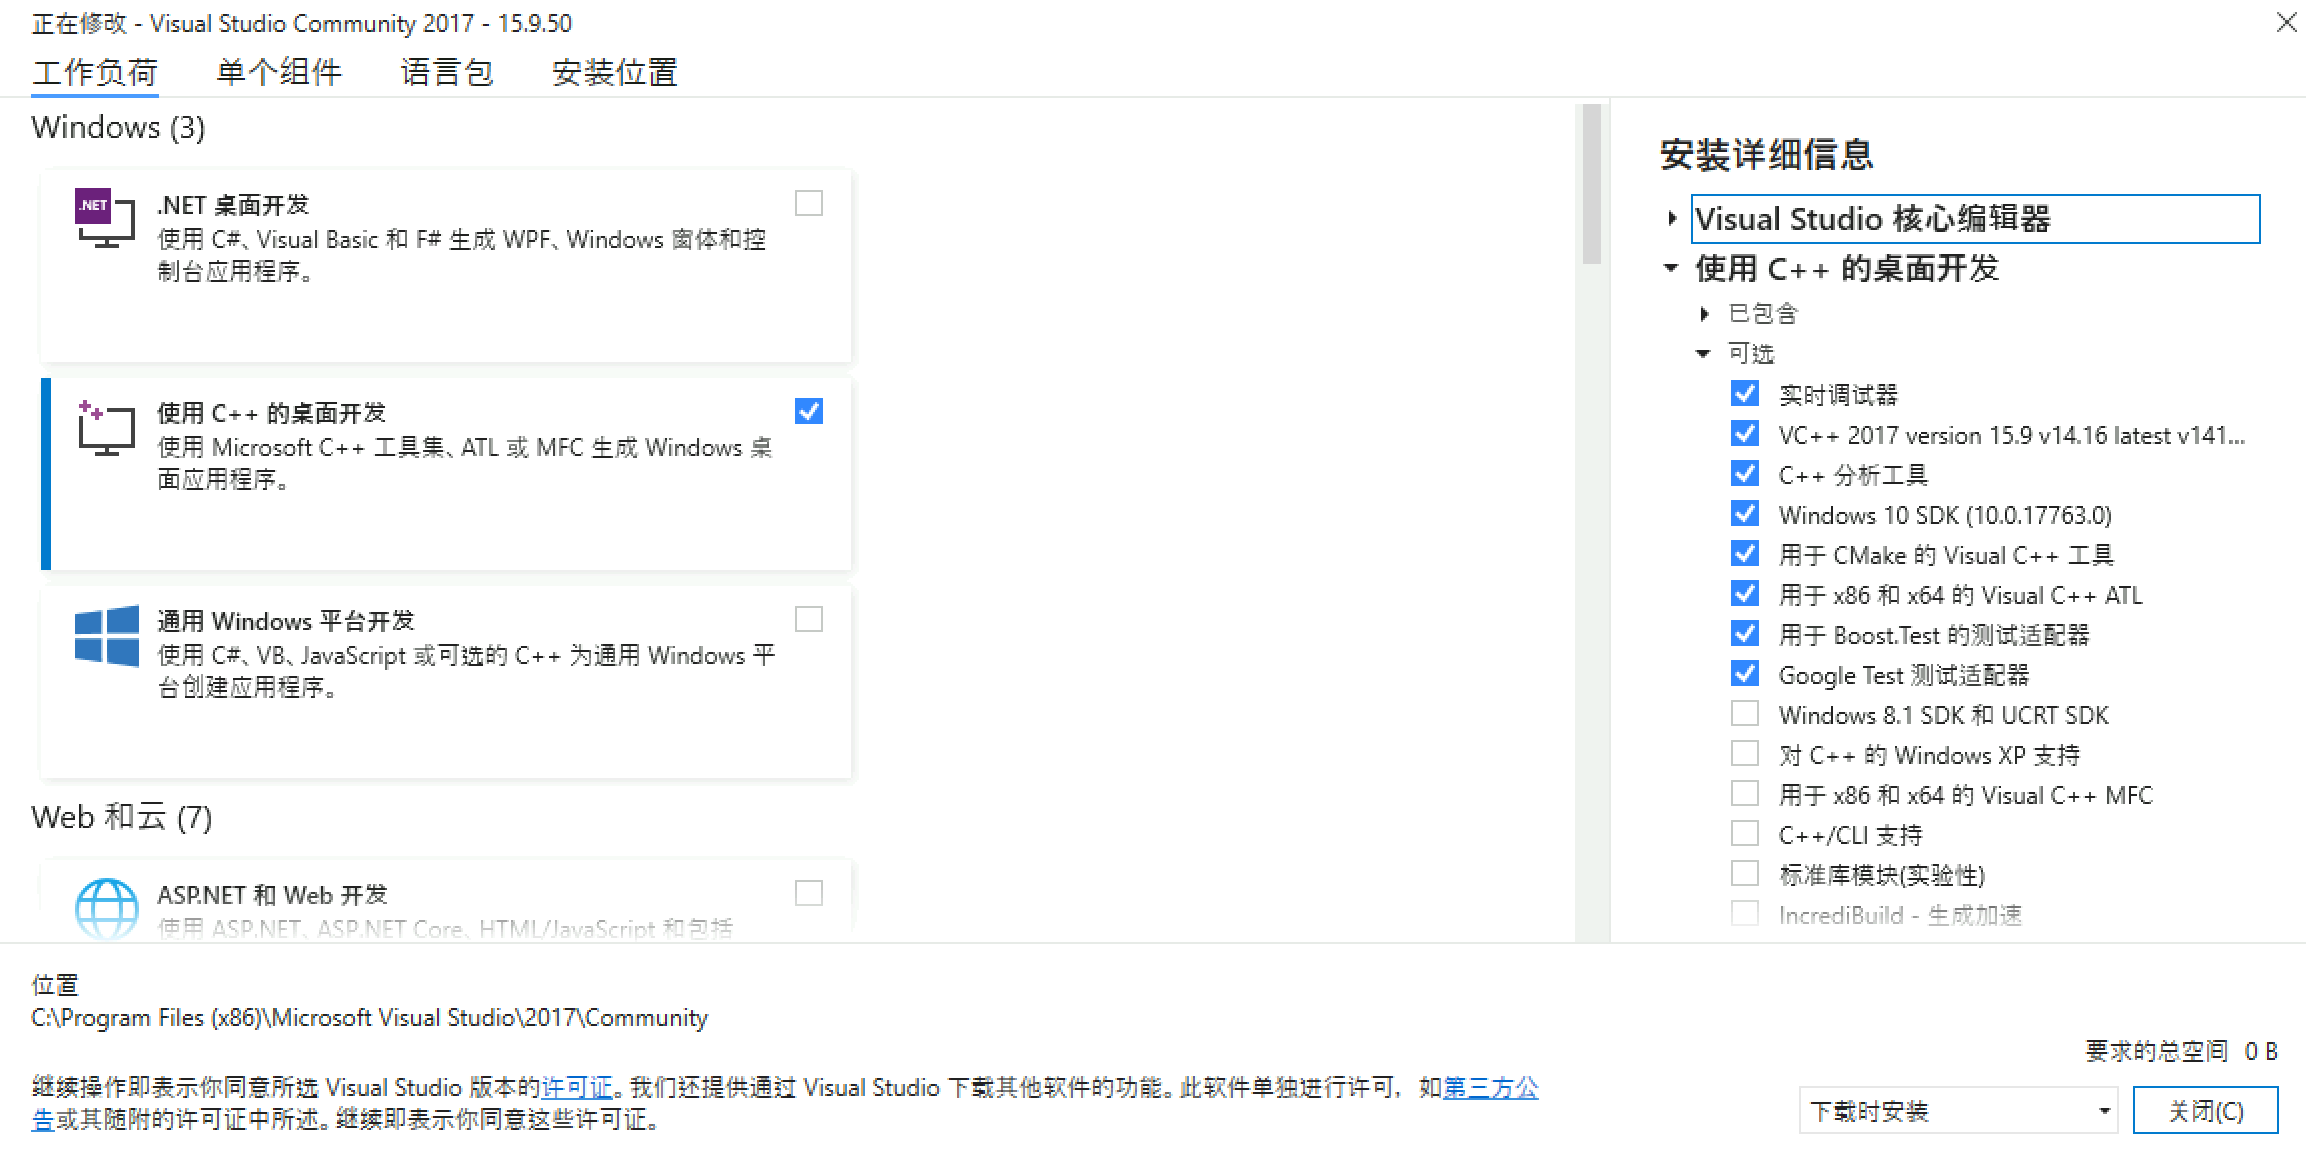2306x1164 pixels.
Task: Click the C++ desktop development monitor icon
Action: [105, 429]
